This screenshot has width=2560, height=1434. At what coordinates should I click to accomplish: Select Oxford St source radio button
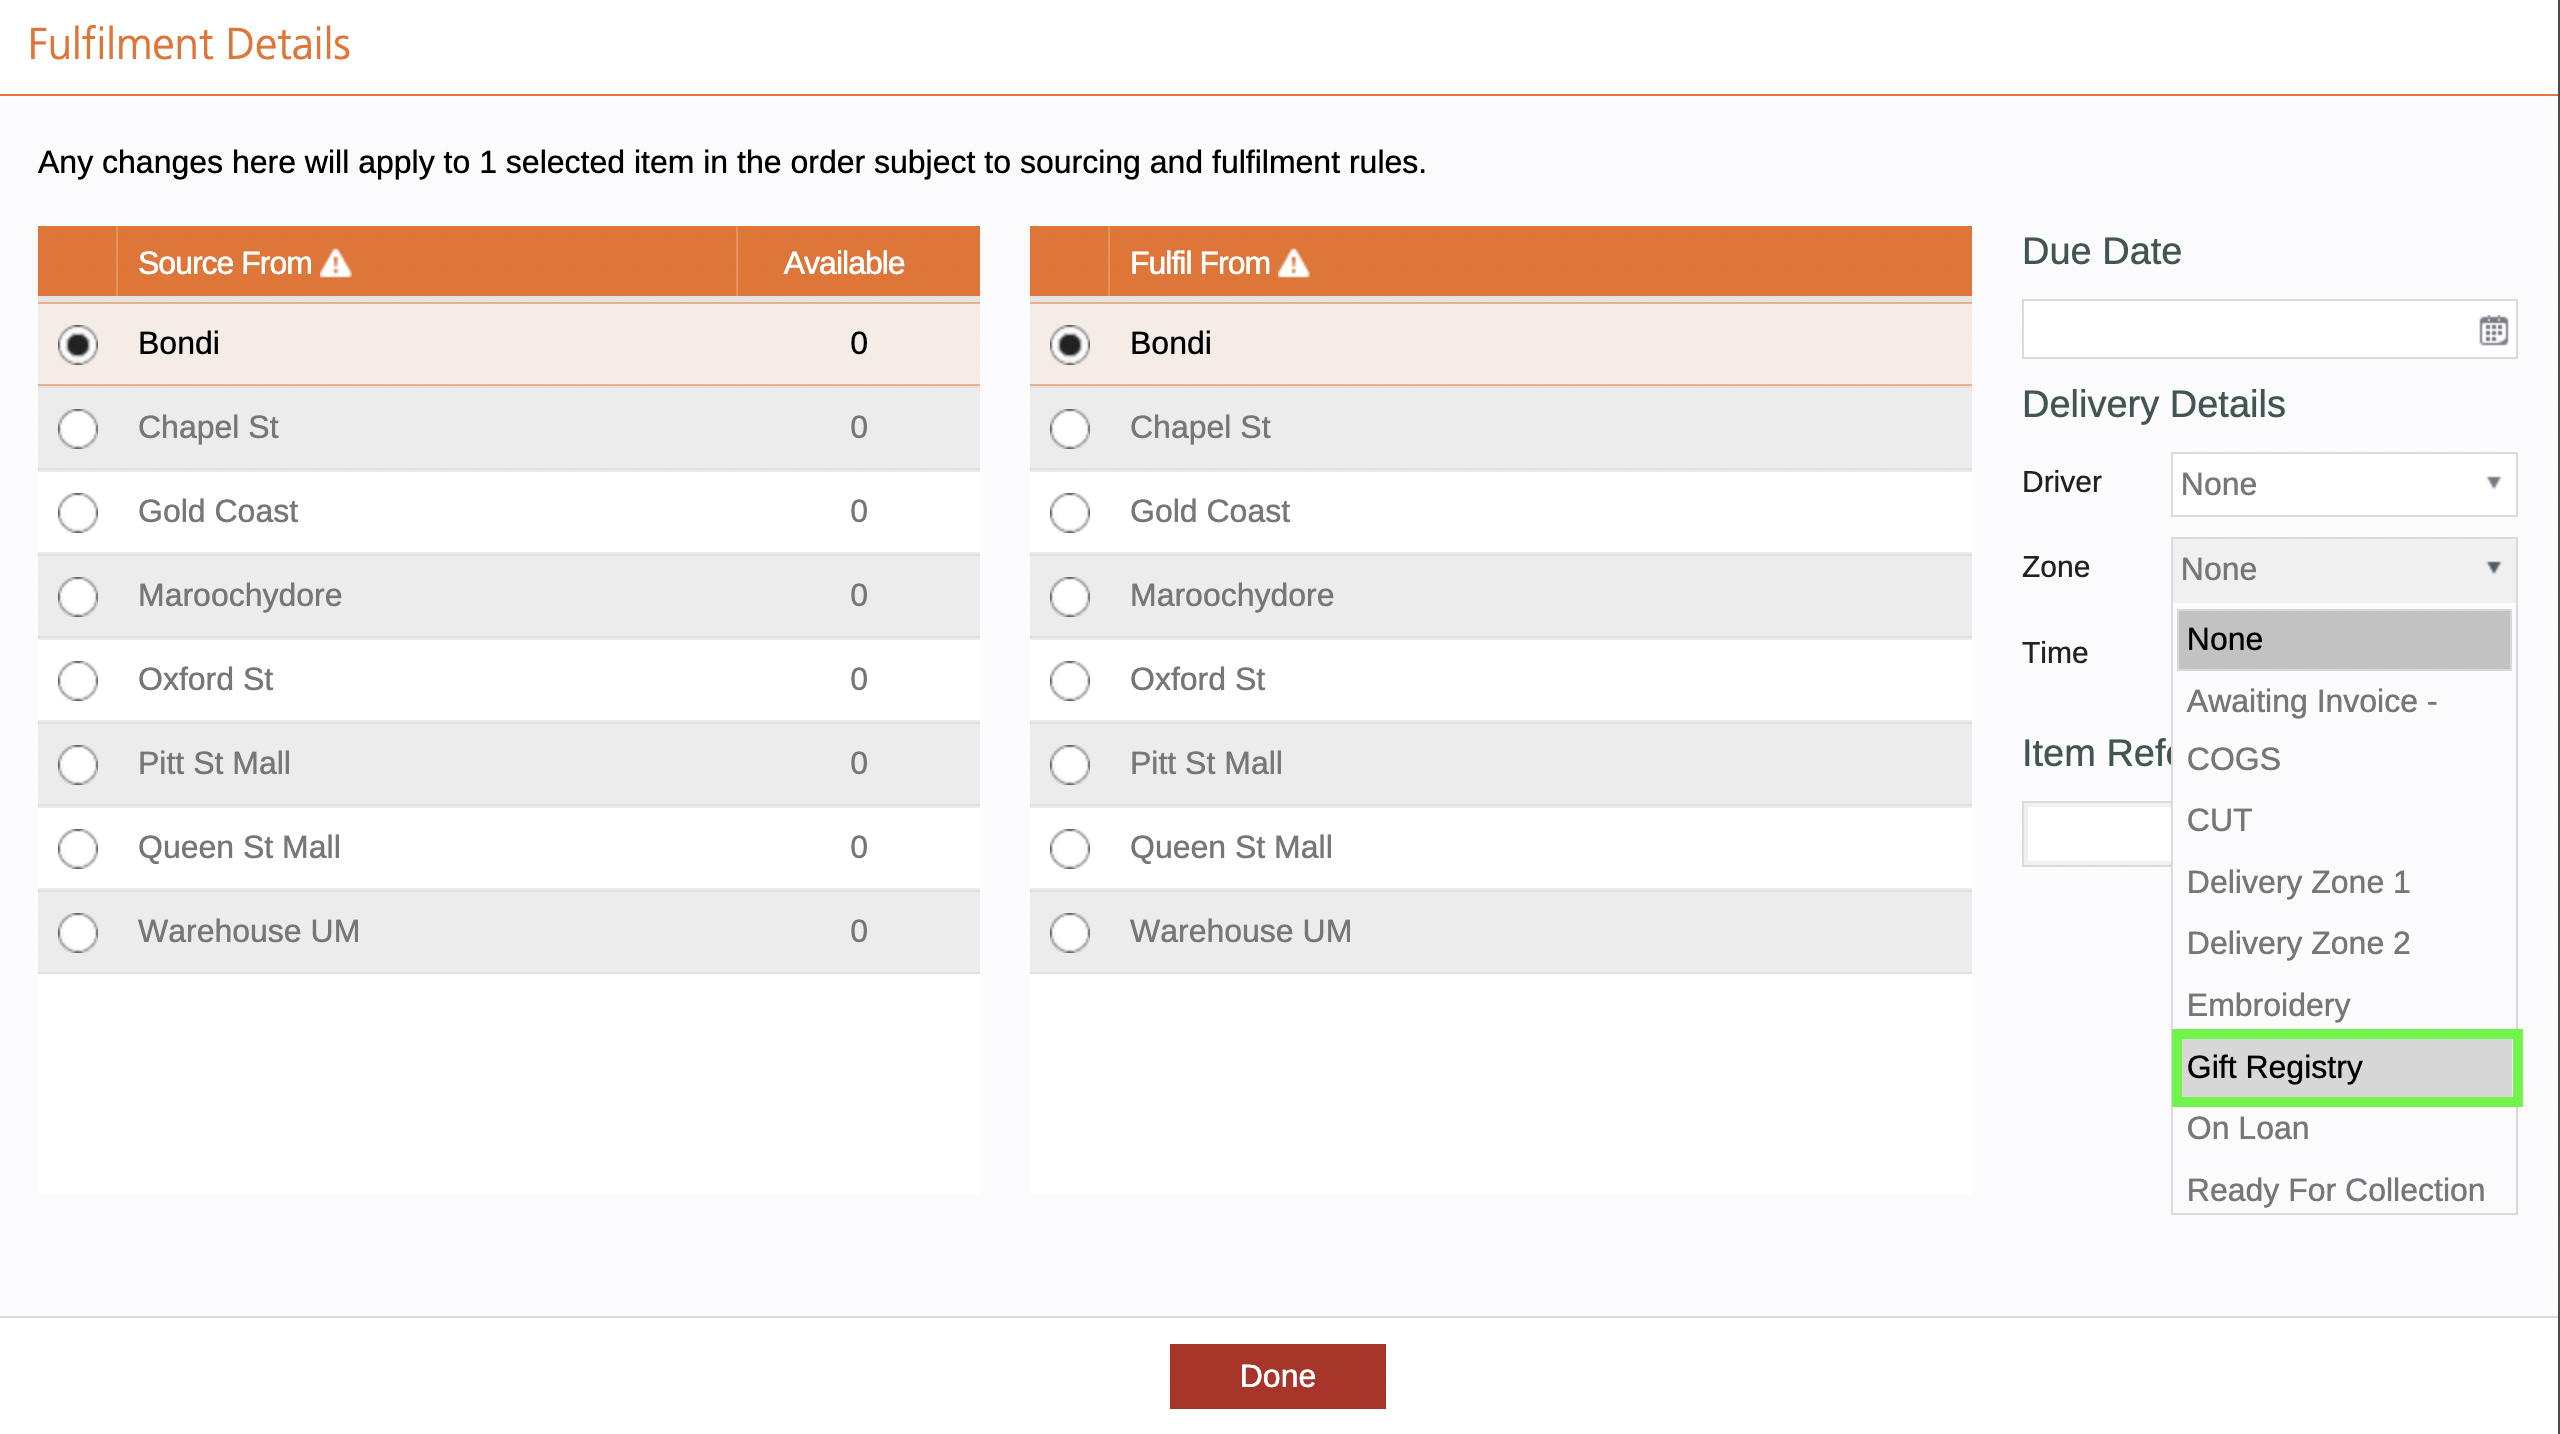pos(78,680)
